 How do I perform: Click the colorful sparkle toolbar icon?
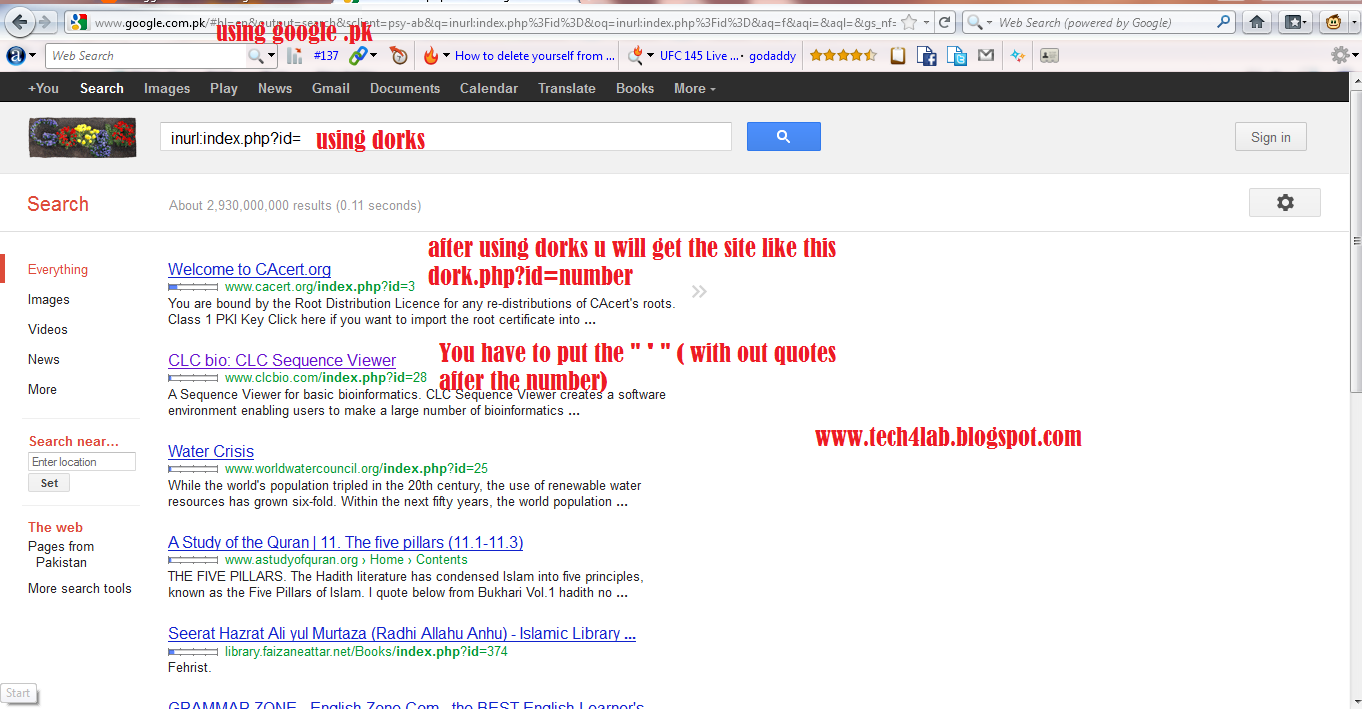click(1017, 56)
